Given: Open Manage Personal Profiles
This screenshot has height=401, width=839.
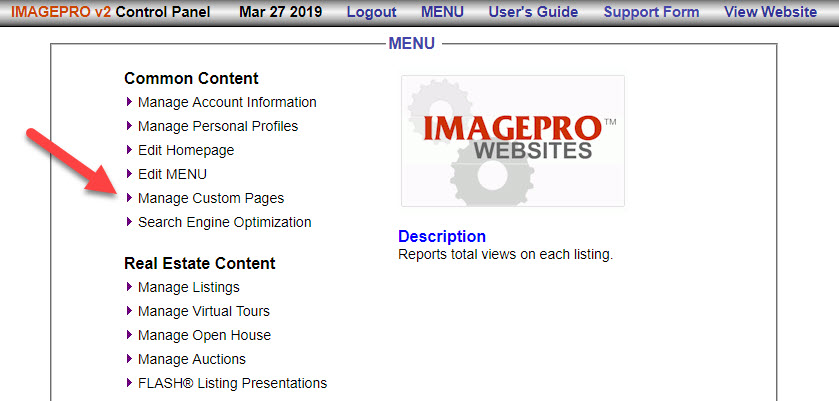Looking at the screenshot, I should (218, 126).
